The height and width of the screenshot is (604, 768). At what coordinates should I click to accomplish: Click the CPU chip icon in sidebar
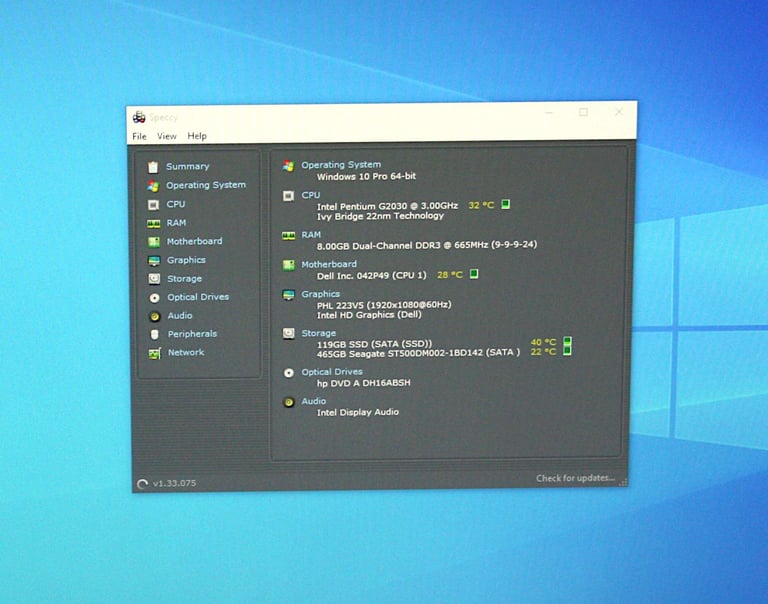point(153,204)
